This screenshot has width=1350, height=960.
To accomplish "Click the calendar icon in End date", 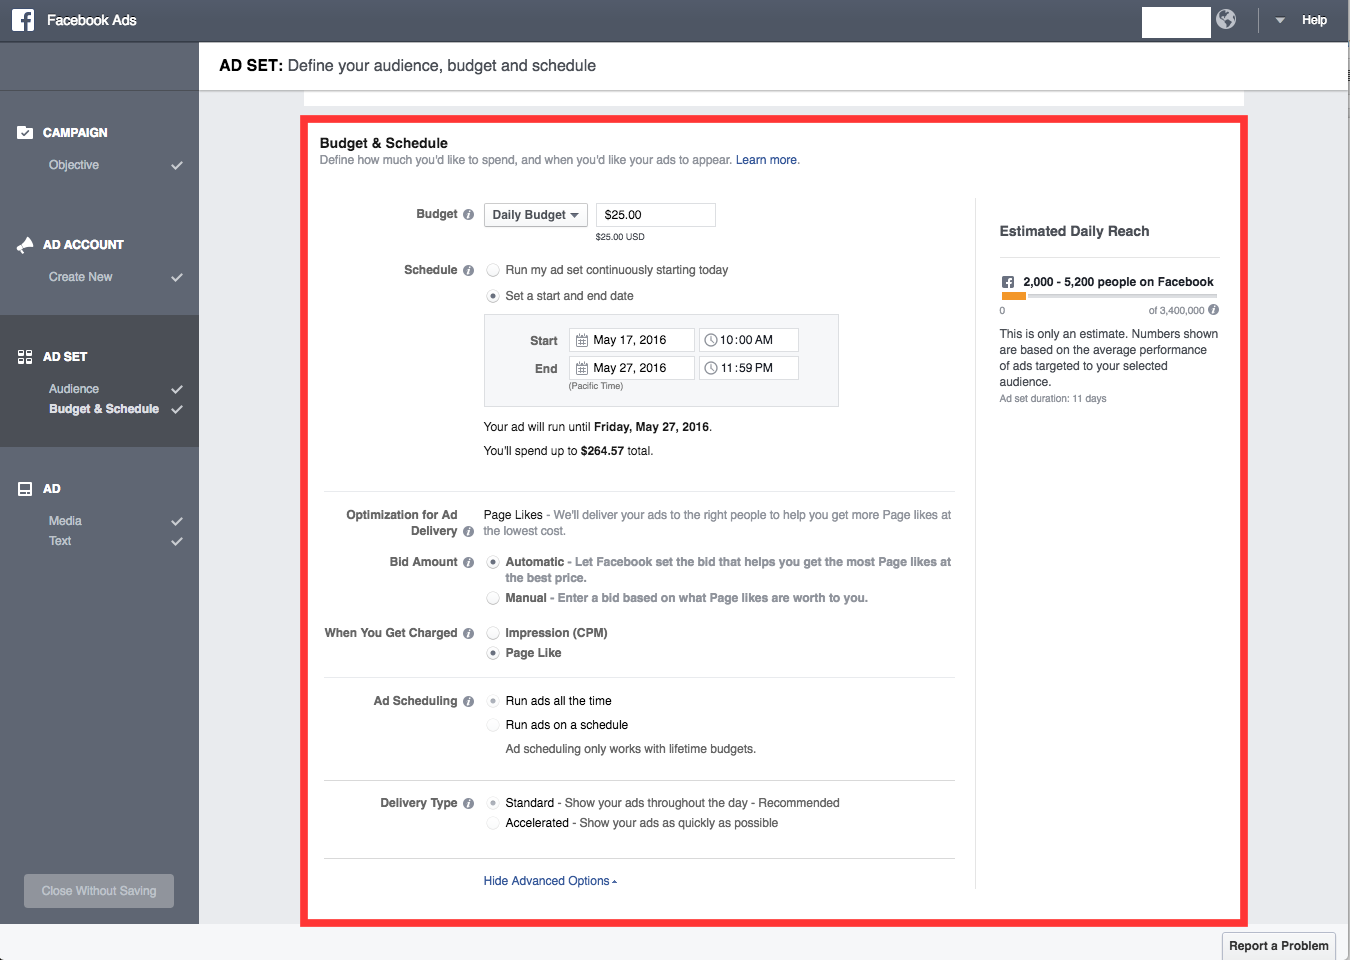I will tap(582, 368).
